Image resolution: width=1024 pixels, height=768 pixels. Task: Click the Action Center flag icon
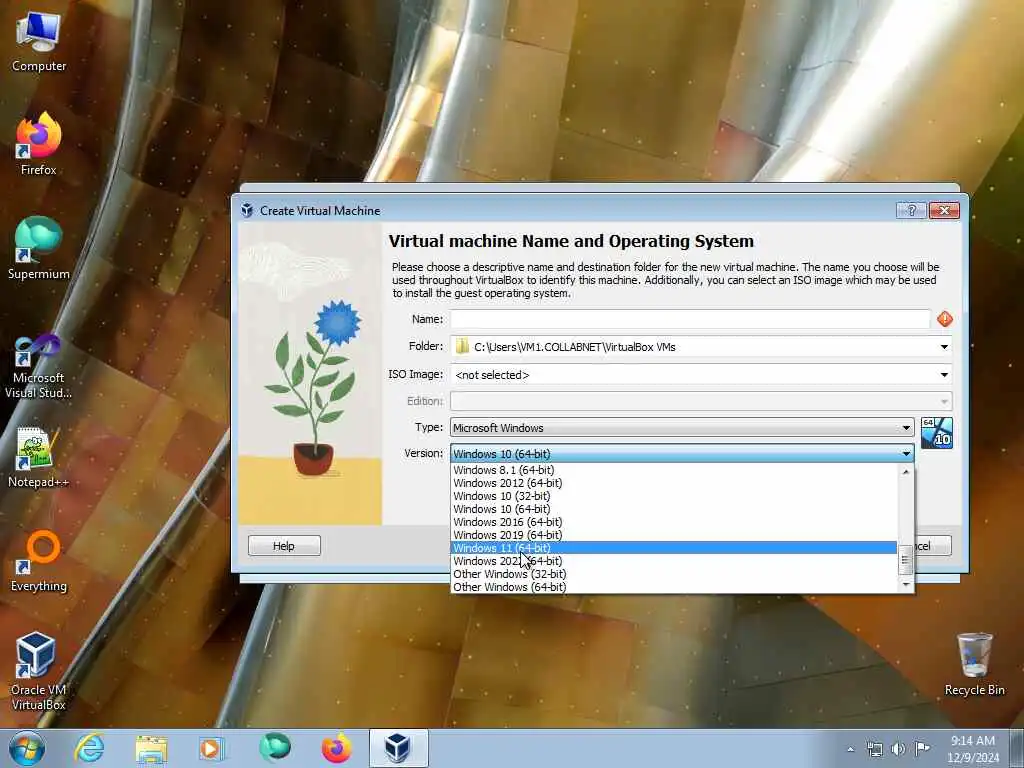tap(921, 749)
